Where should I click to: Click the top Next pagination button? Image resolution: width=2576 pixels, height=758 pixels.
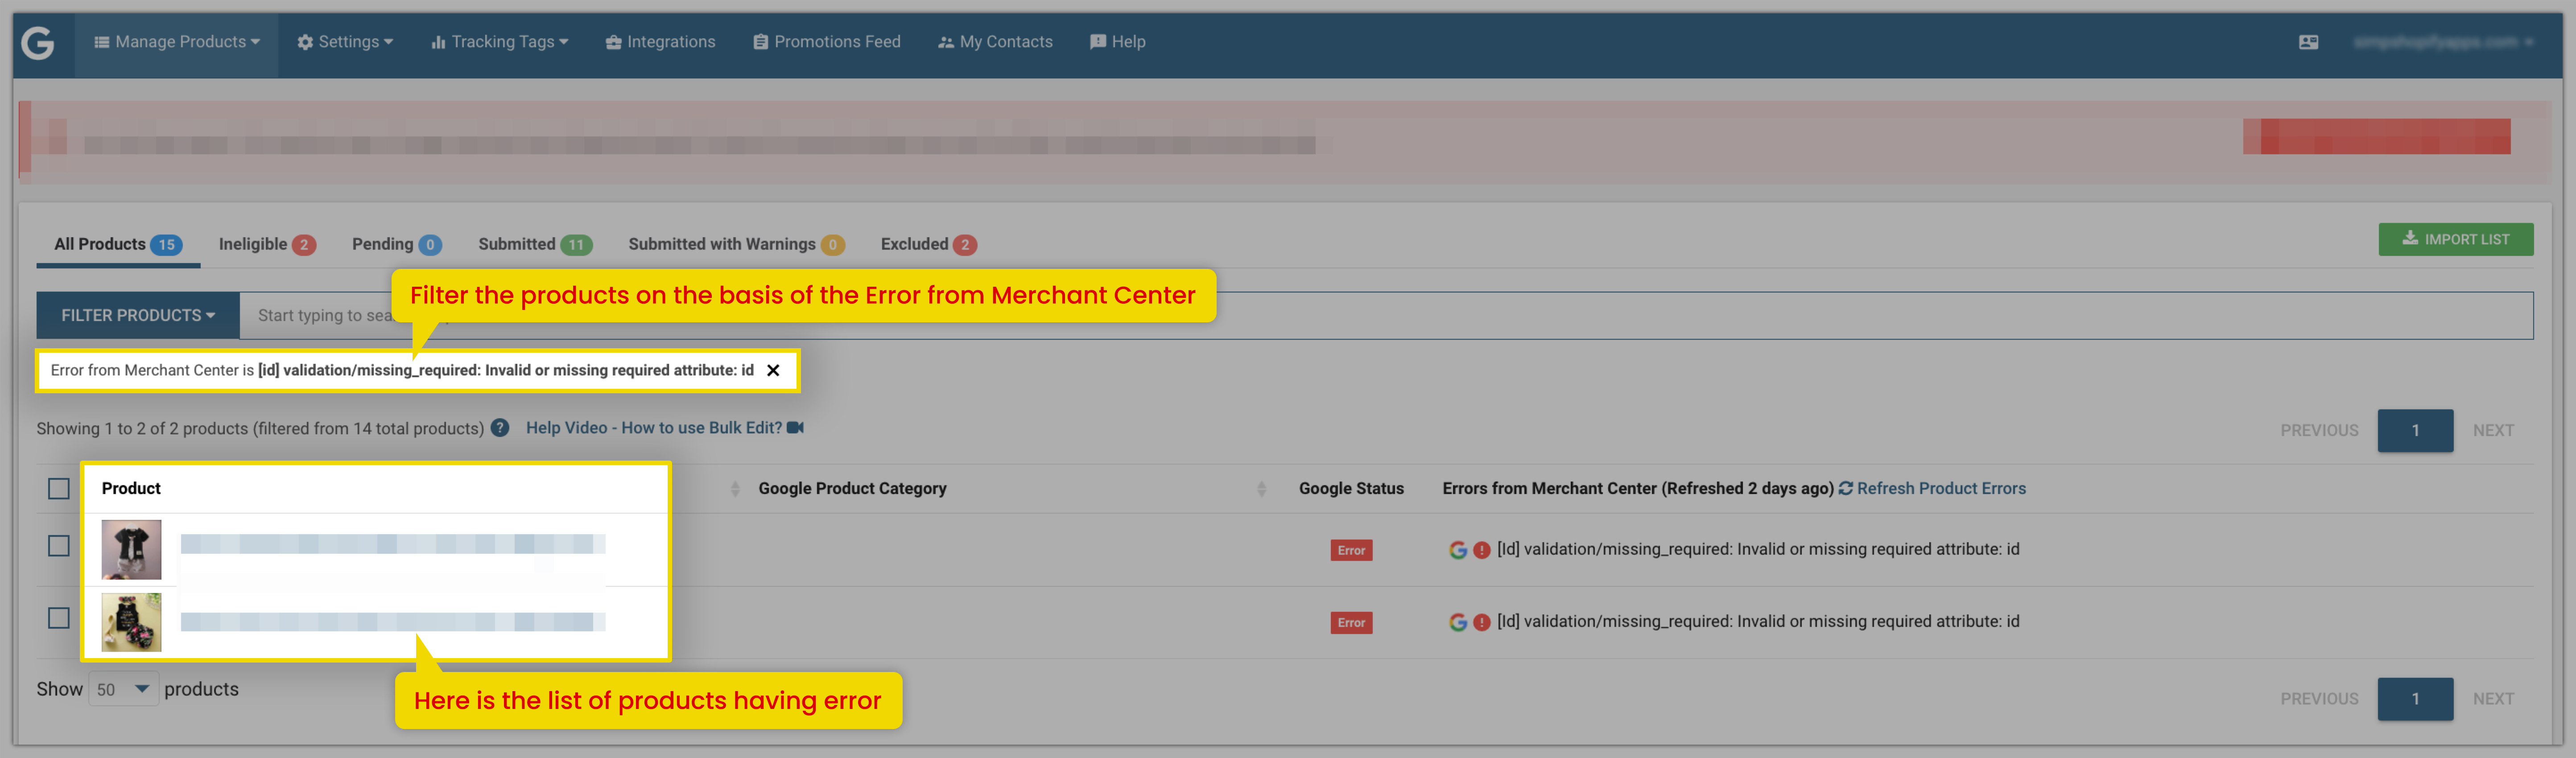[2493, 431]
